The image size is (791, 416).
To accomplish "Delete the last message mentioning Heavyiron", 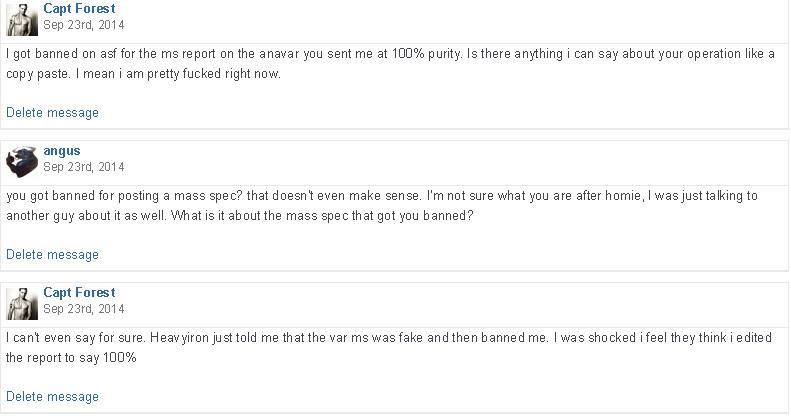I will pos(52,397).
